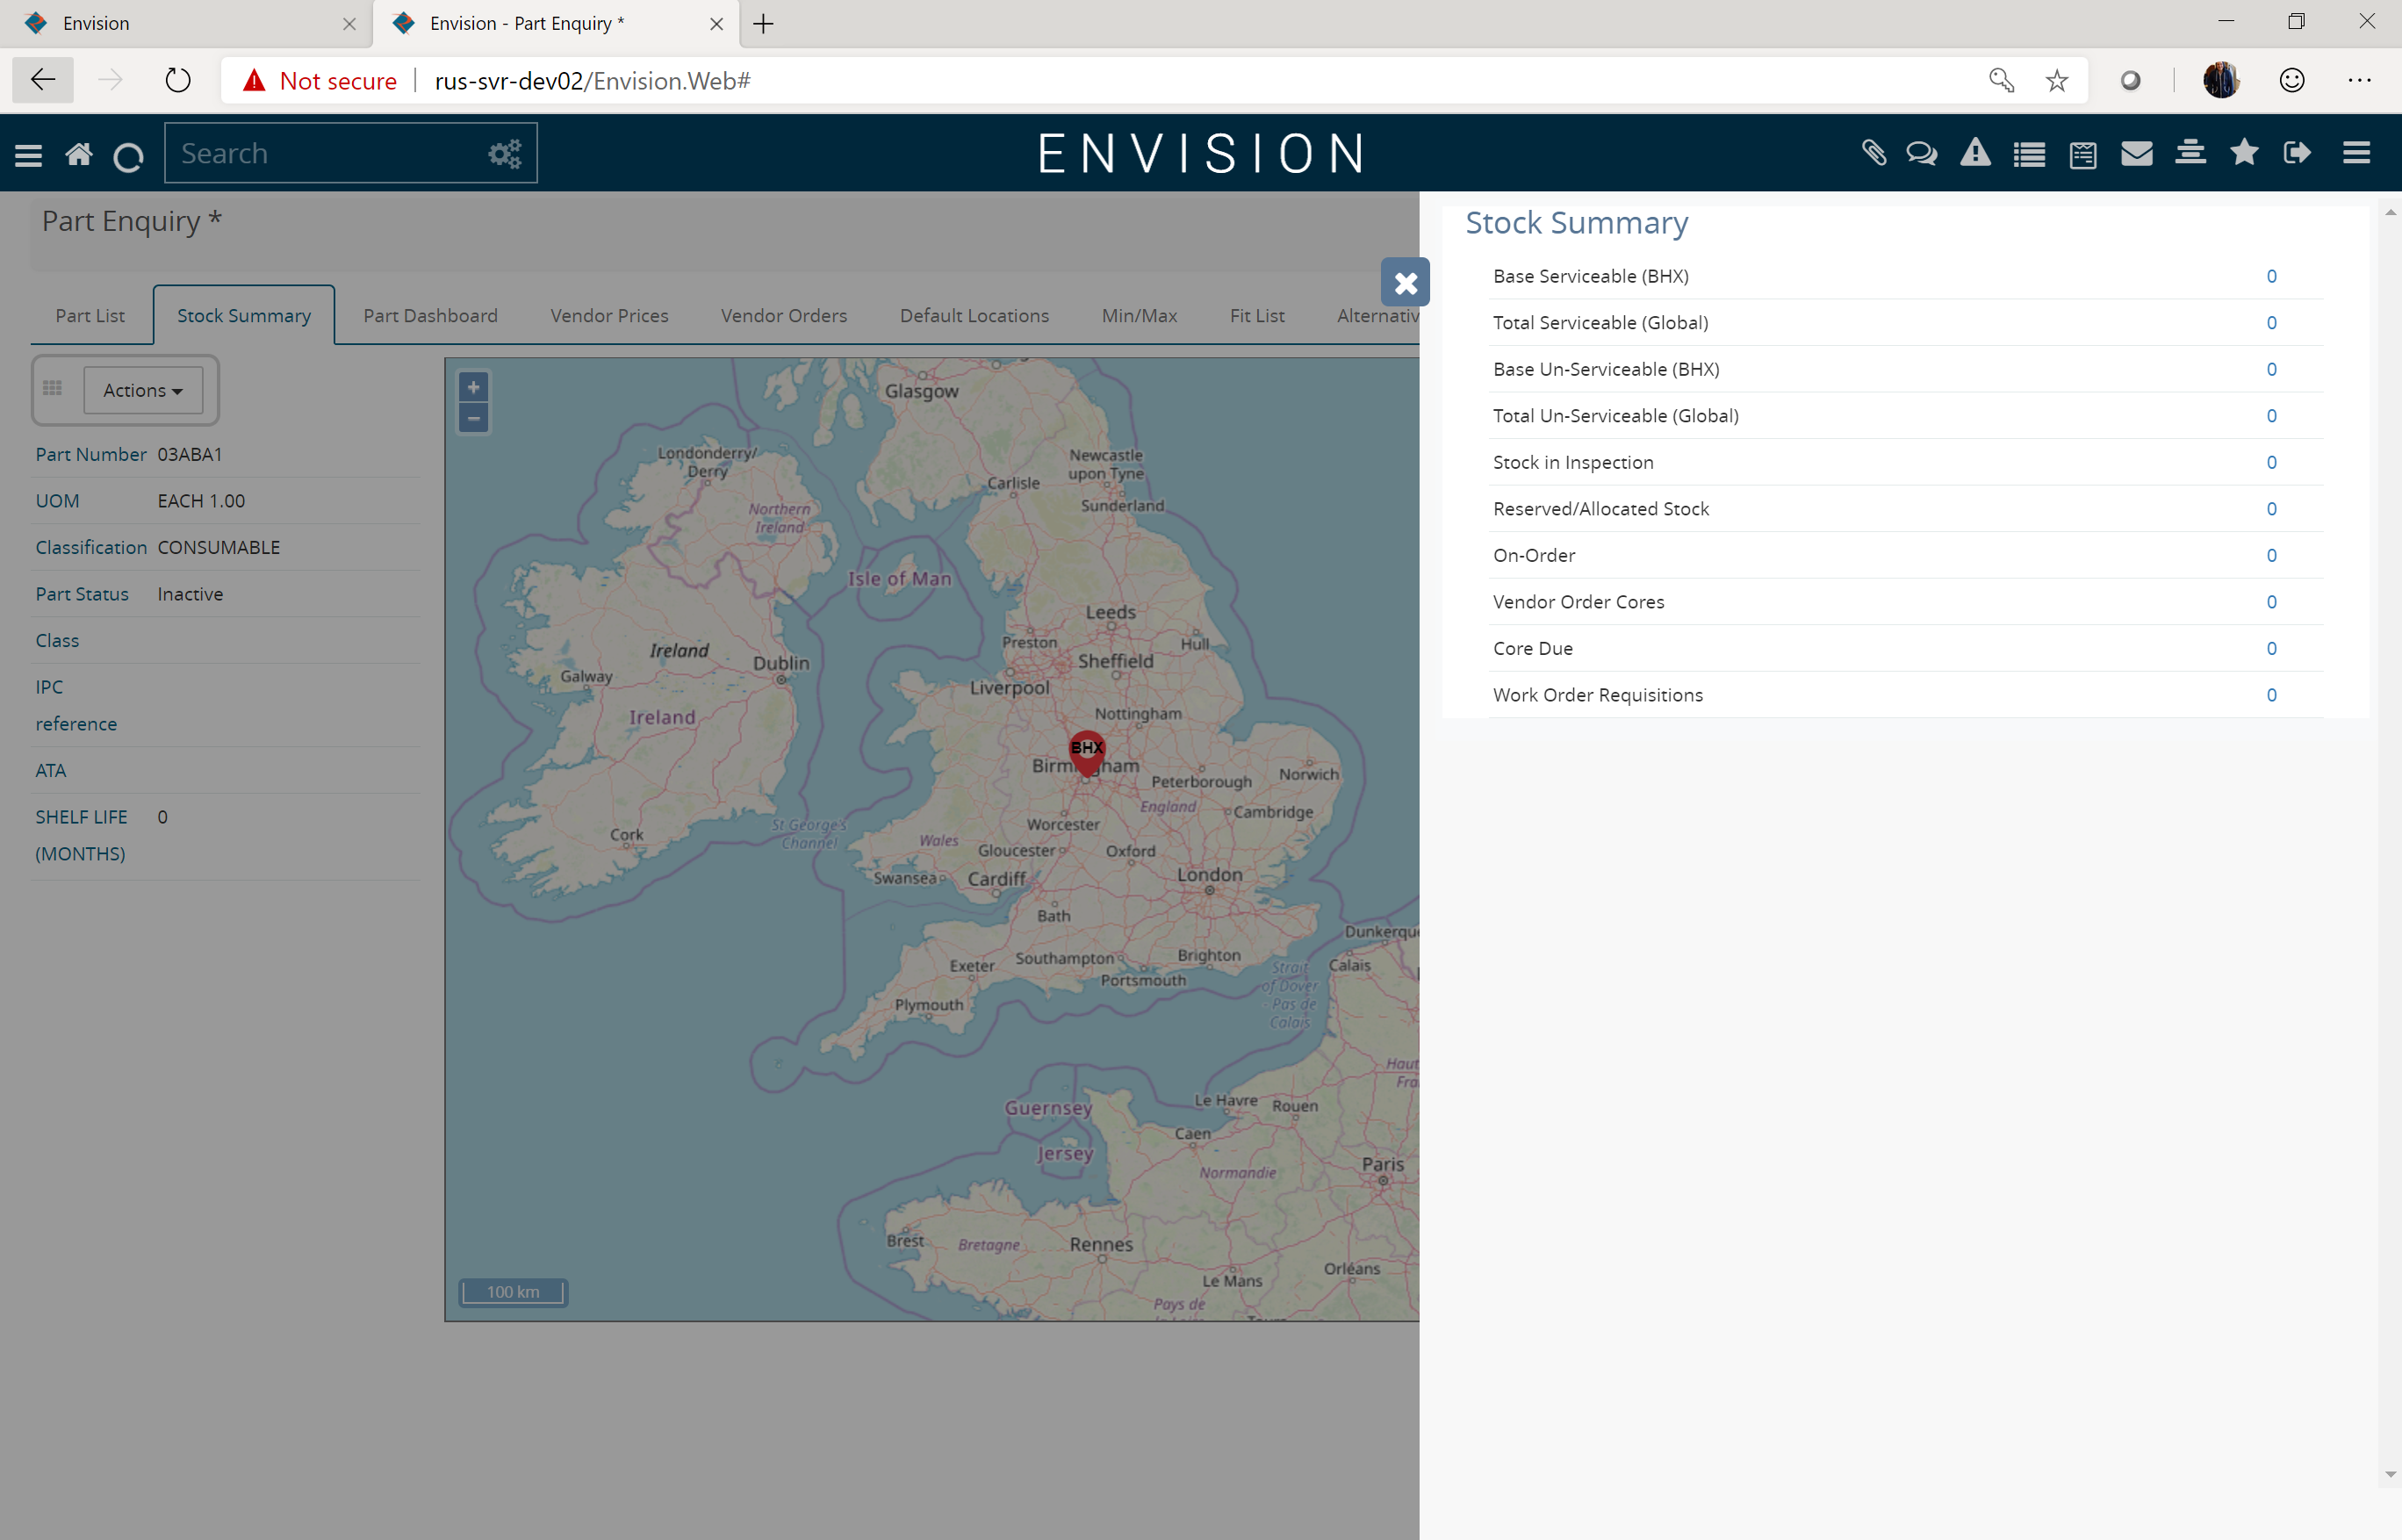Open the clipboard notes icon
The height and width of the screenshot is (1540, 2402).
click(2083, 153)
